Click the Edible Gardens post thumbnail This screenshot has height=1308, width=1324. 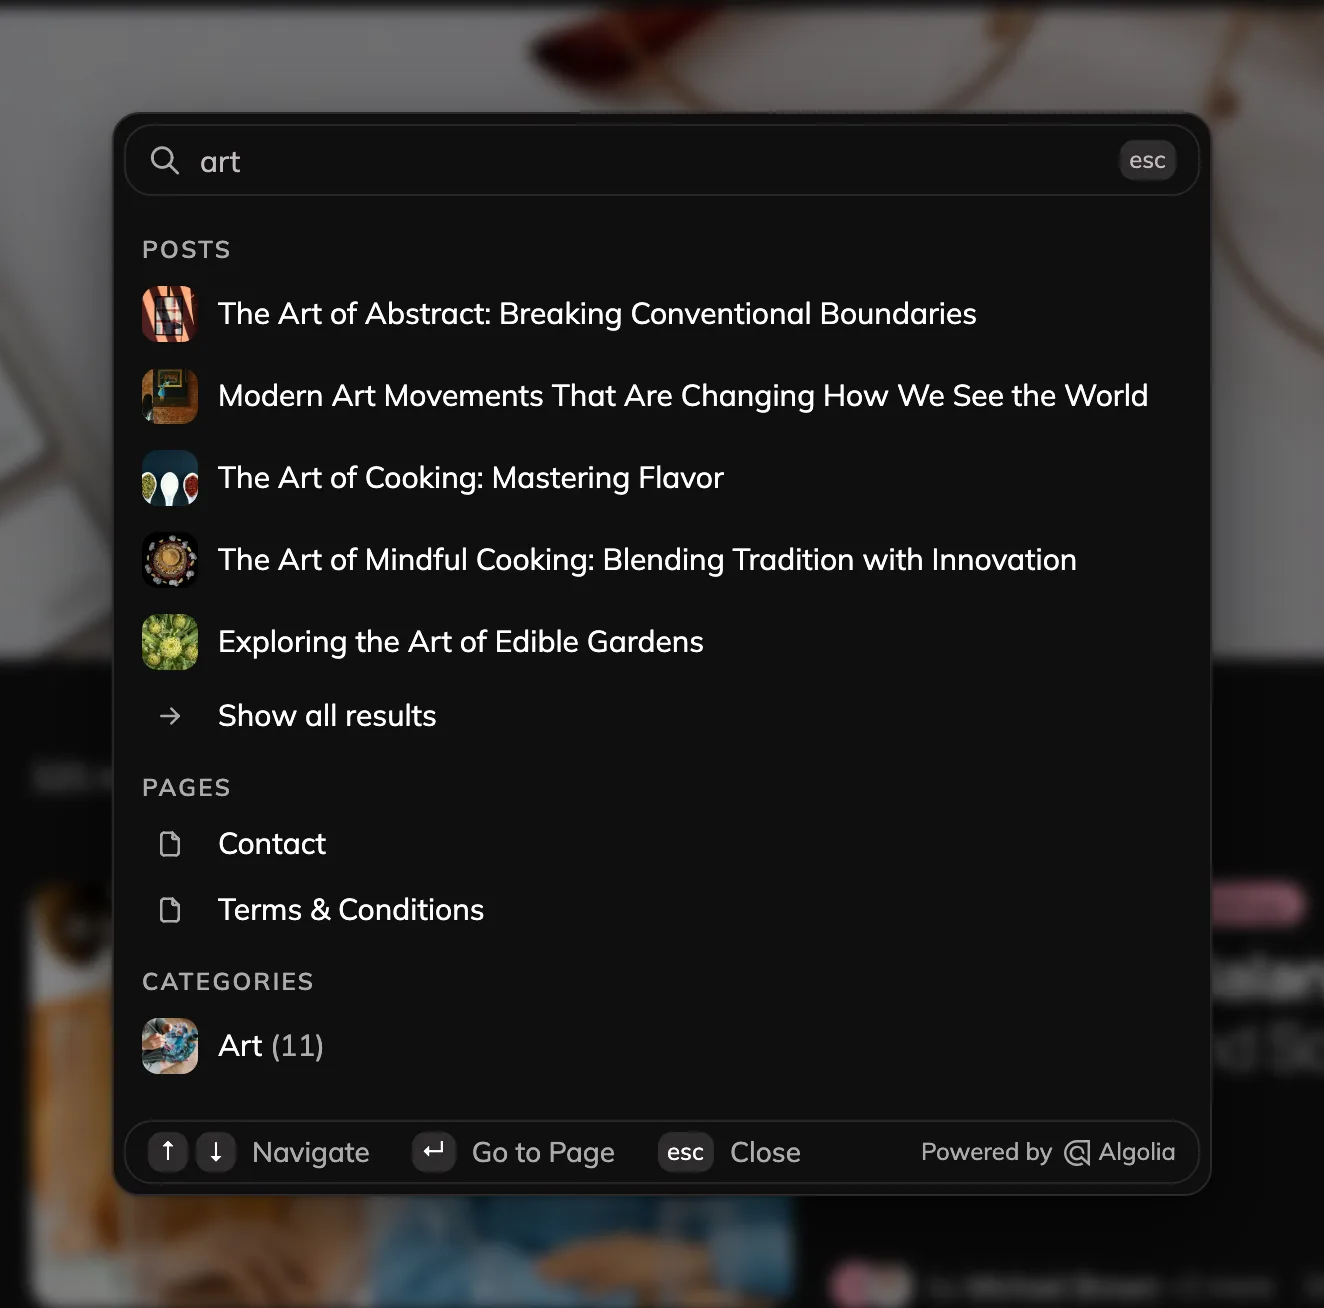[170, 642]
